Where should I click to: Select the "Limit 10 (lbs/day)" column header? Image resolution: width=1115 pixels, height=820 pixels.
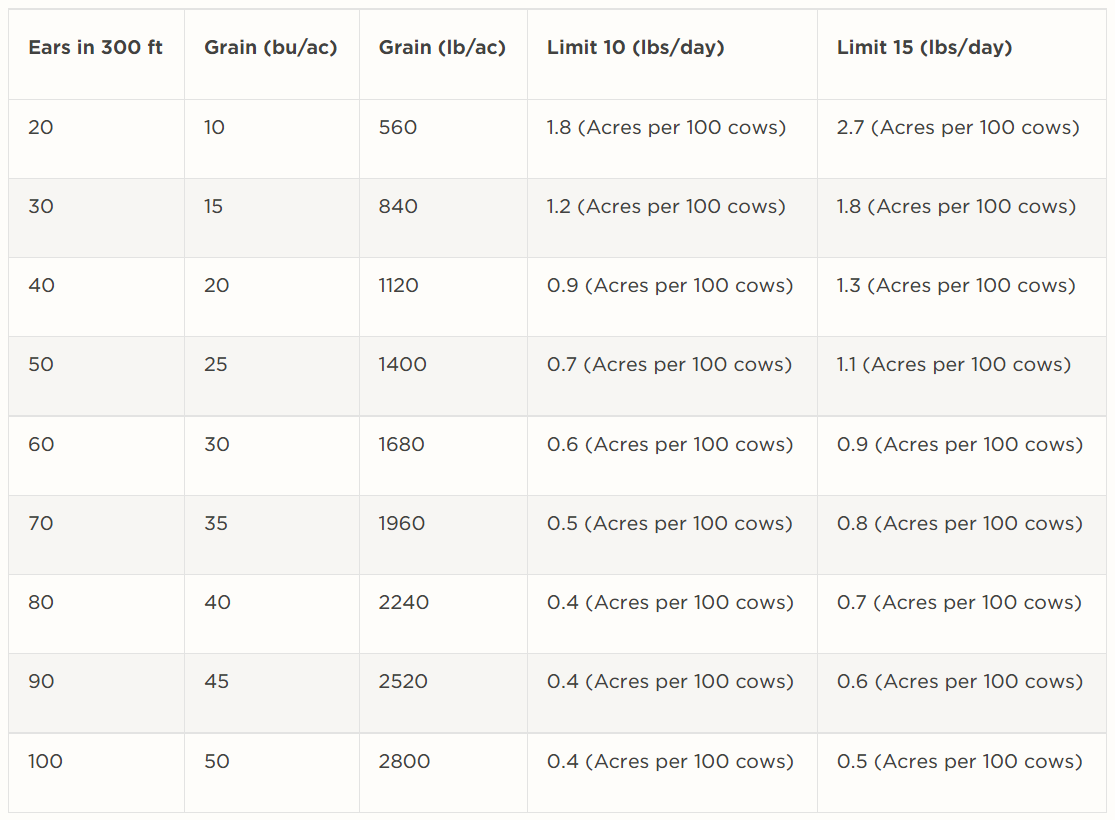(635, 48)
